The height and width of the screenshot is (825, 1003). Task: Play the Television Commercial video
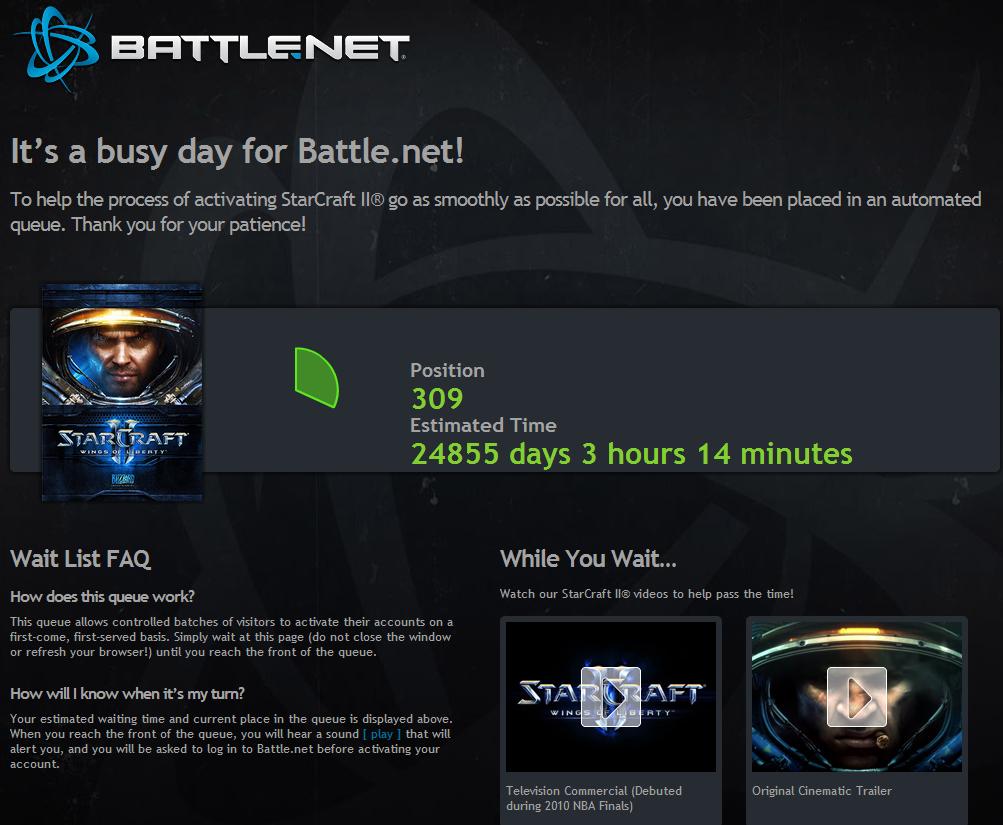610,696
